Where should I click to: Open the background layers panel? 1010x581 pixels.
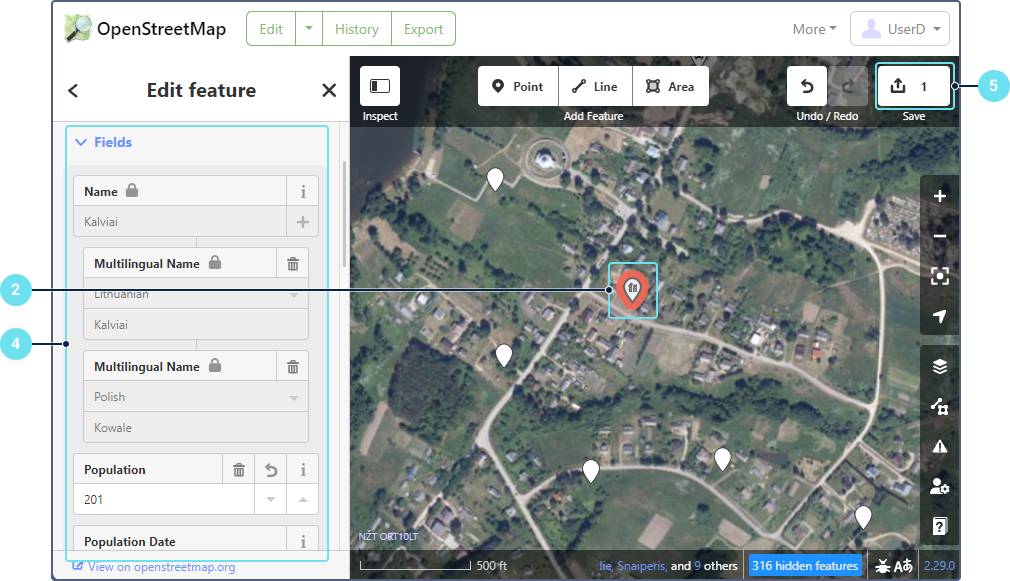[x=939, y=366]
